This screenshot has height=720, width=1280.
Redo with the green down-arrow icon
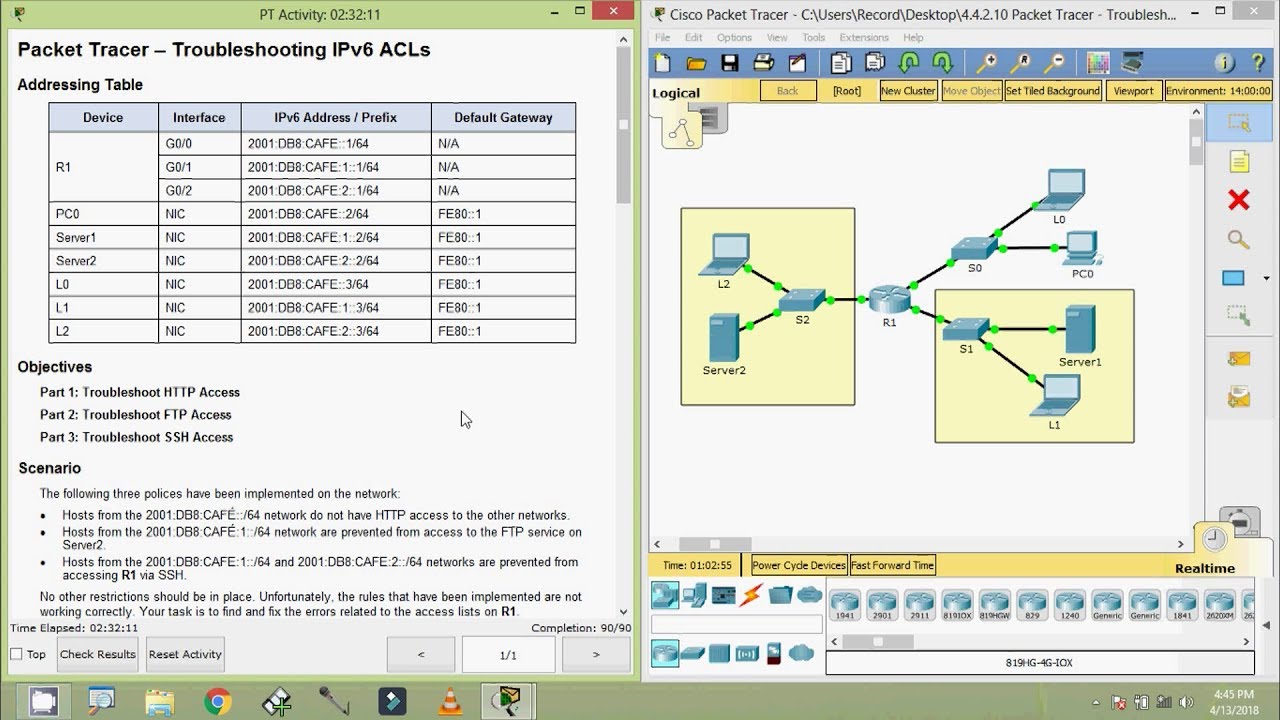pyautogui.click(x=942, y=63)
